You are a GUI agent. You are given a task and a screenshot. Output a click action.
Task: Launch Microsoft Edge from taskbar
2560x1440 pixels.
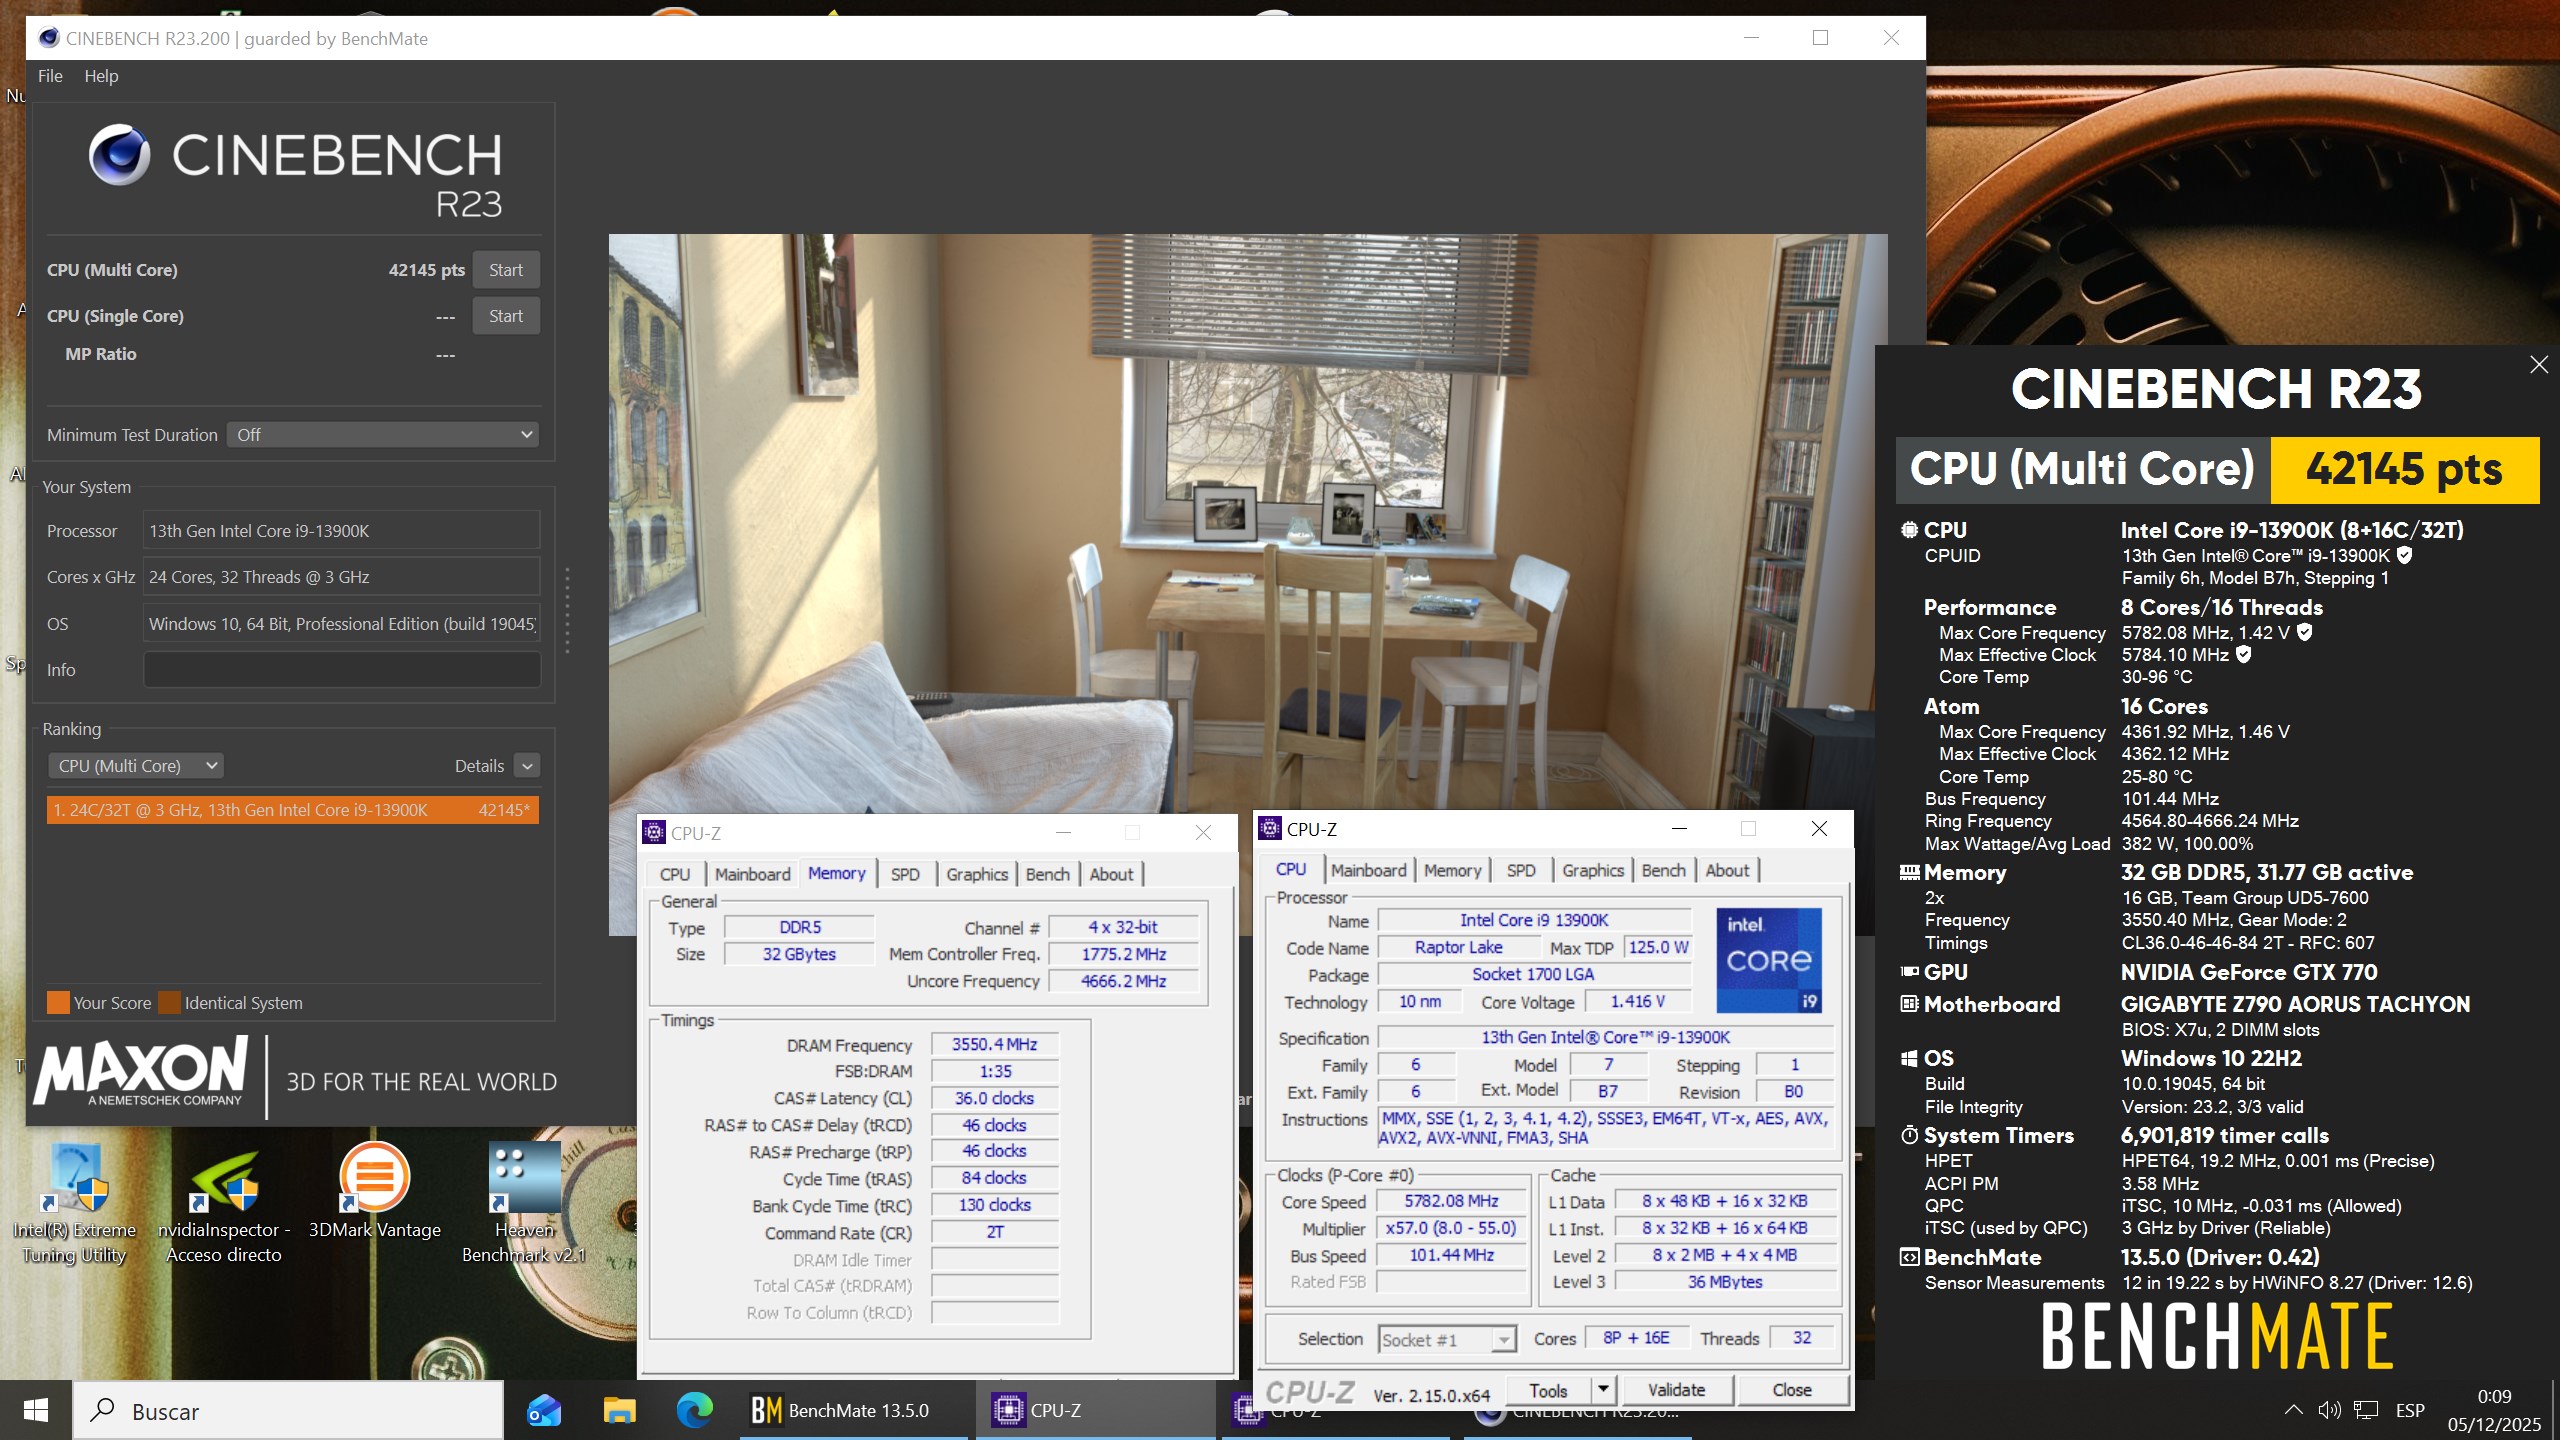694,1410
